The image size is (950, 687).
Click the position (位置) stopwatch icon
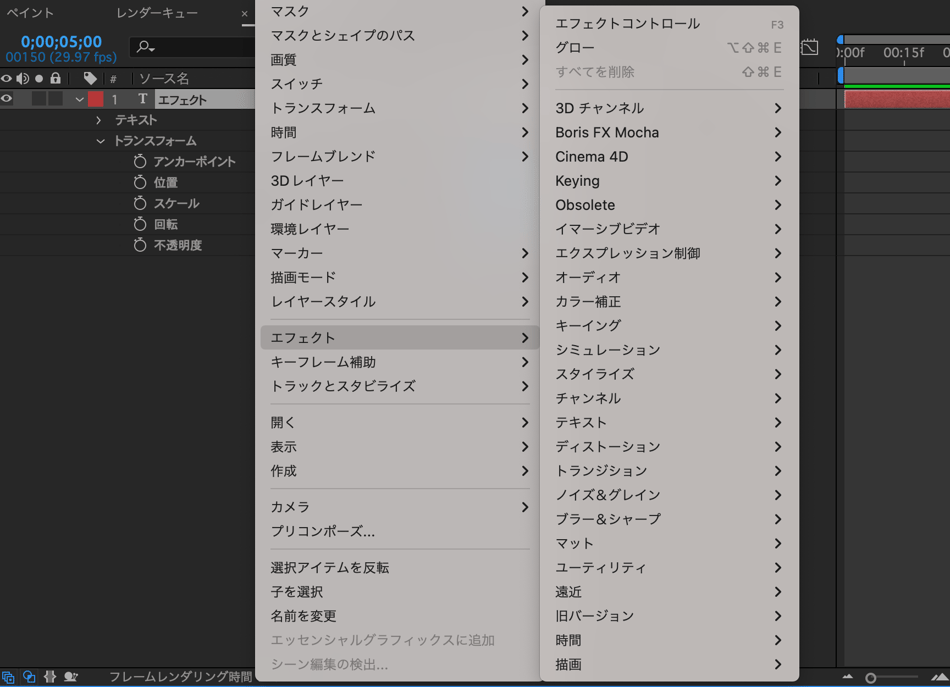[x=140, y=183]
